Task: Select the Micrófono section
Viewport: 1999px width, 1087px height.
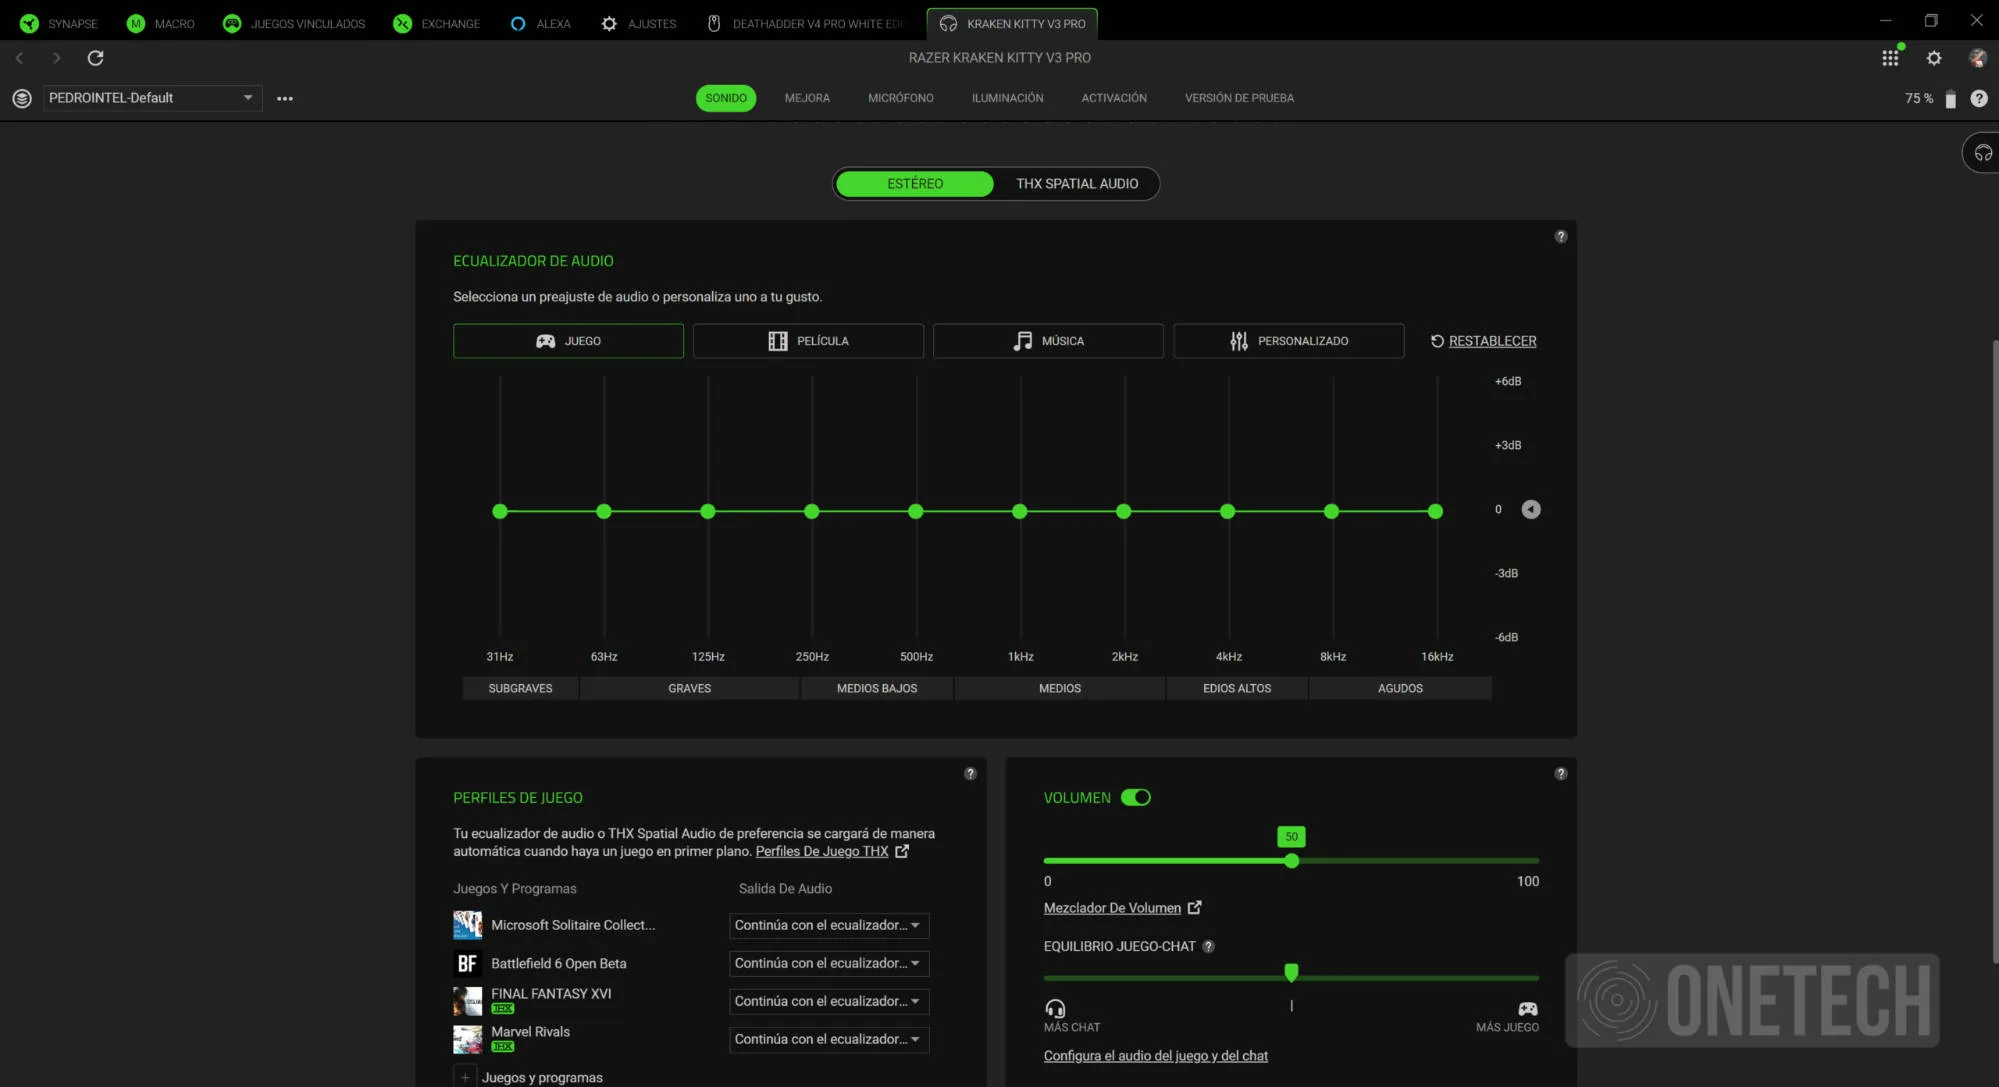Action: pos(900,98)
